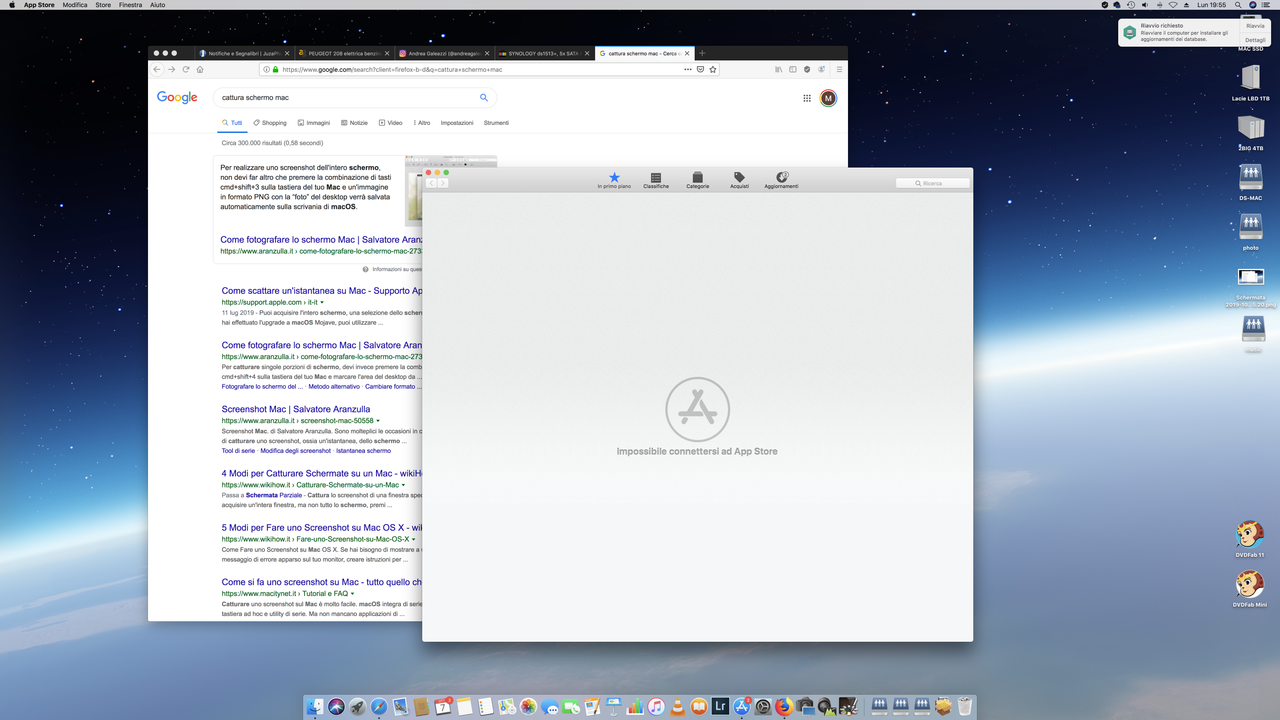Open the Categorie section in App Store
1280x720 pixels.
tap(697, 180)
